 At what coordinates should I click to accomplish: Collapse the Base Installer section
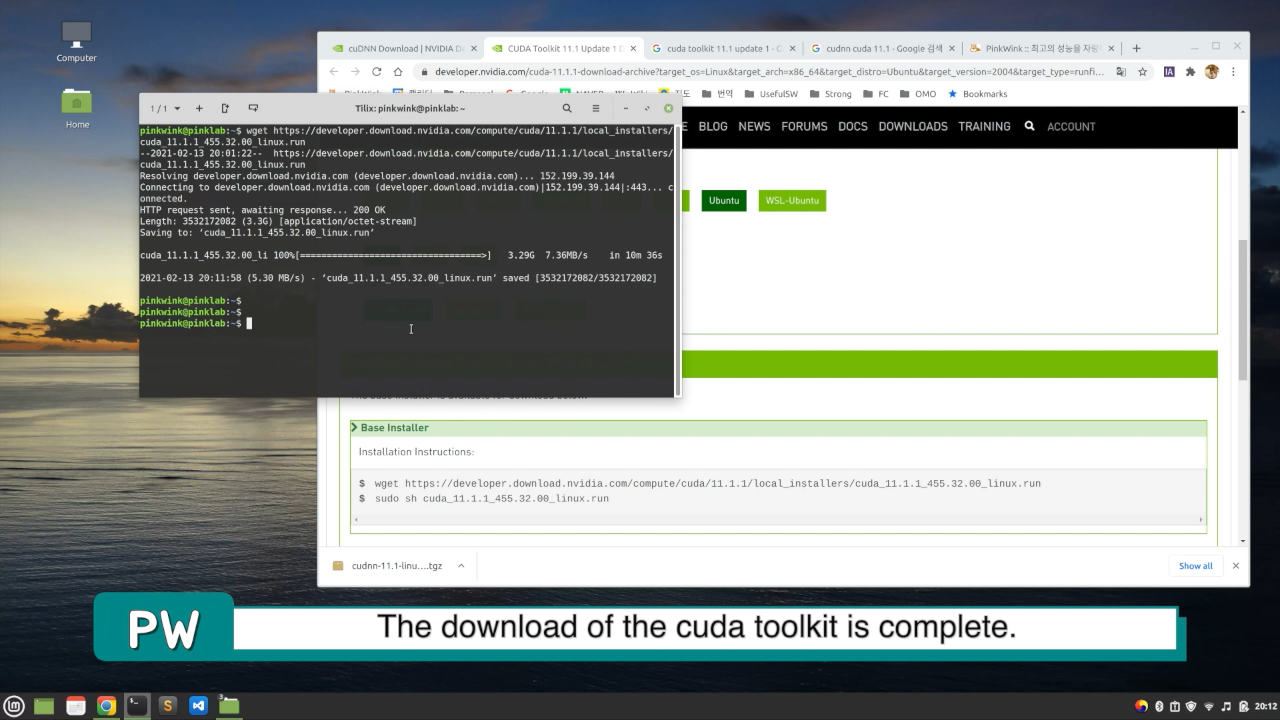point(778,427)
